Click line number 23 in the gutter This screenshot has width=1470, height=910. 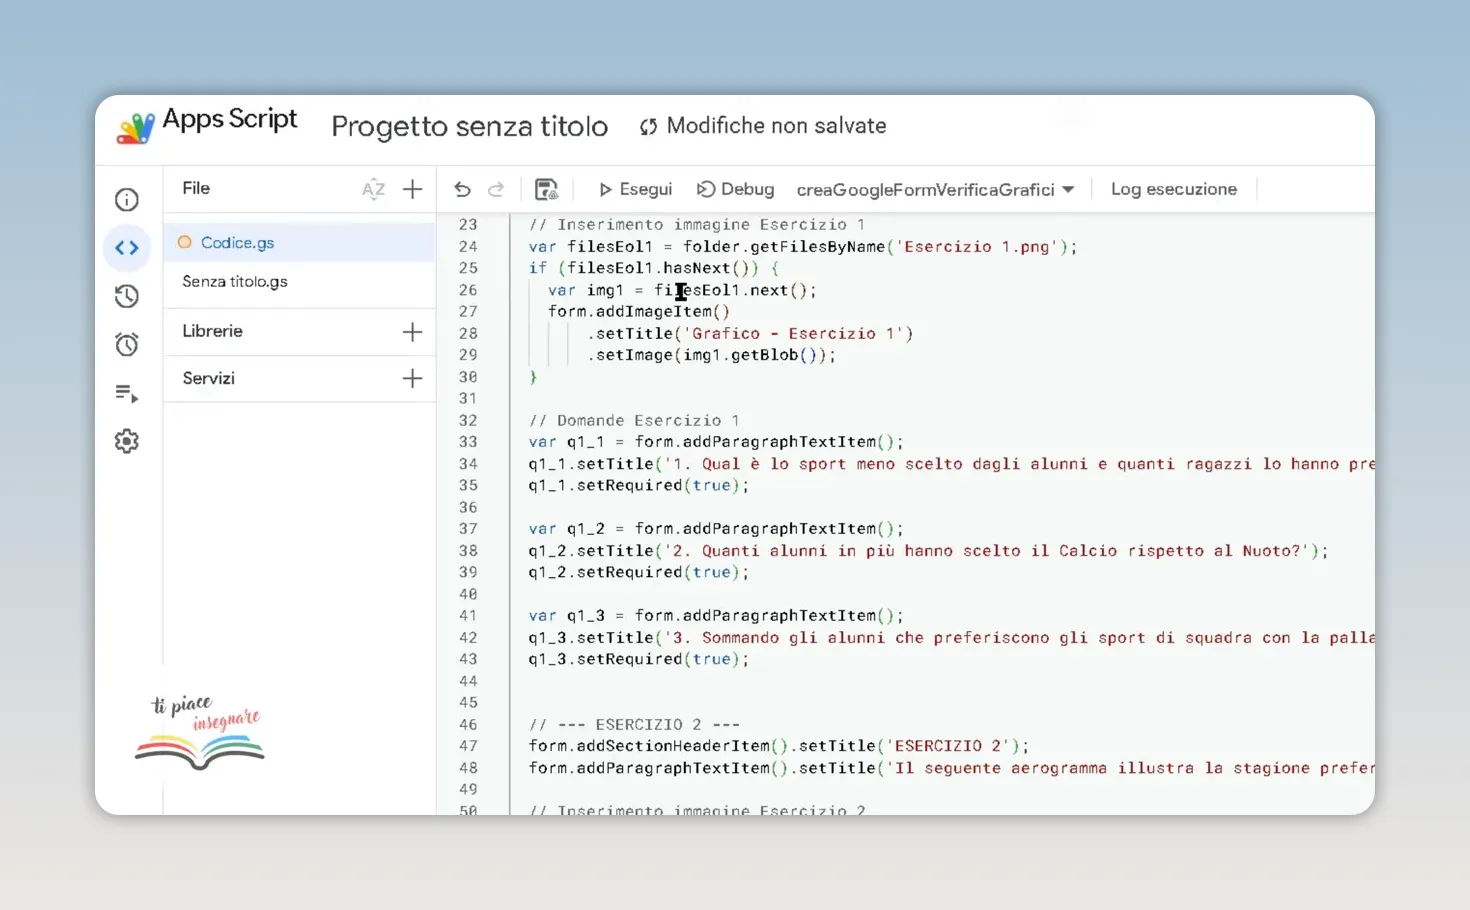[468, 225]
